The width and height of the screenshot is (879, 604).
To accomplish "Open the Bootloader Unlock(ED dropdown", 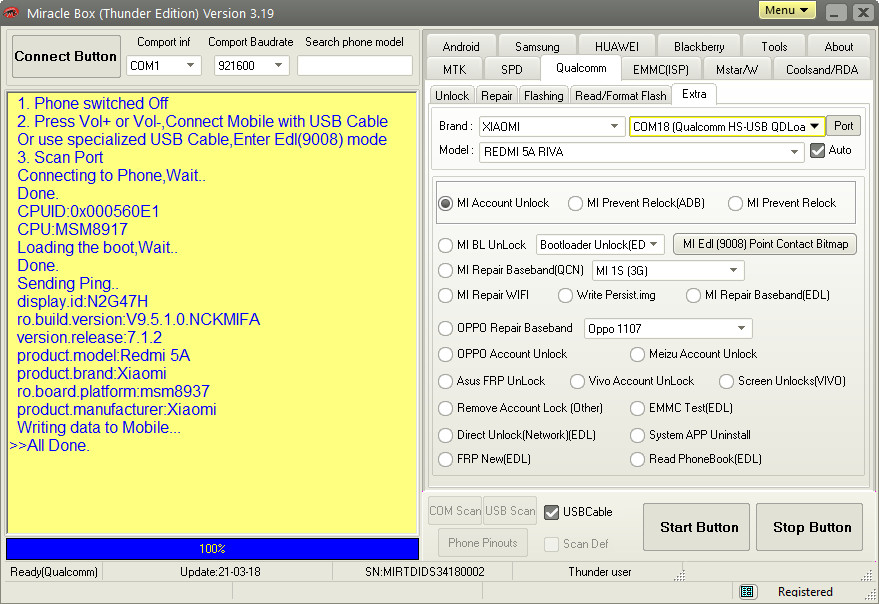I will [600, 245].
